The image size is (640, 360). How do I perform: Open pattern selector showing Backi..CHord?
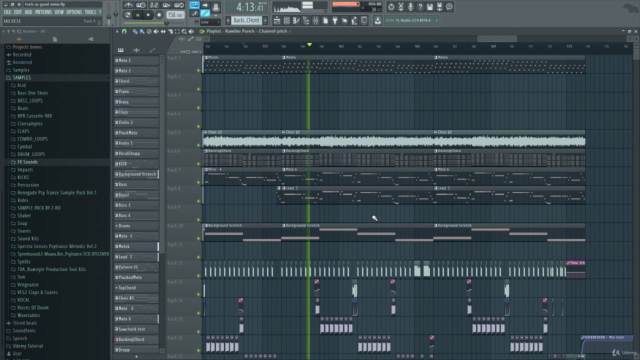pyautogui.click(x=247, y=20)
